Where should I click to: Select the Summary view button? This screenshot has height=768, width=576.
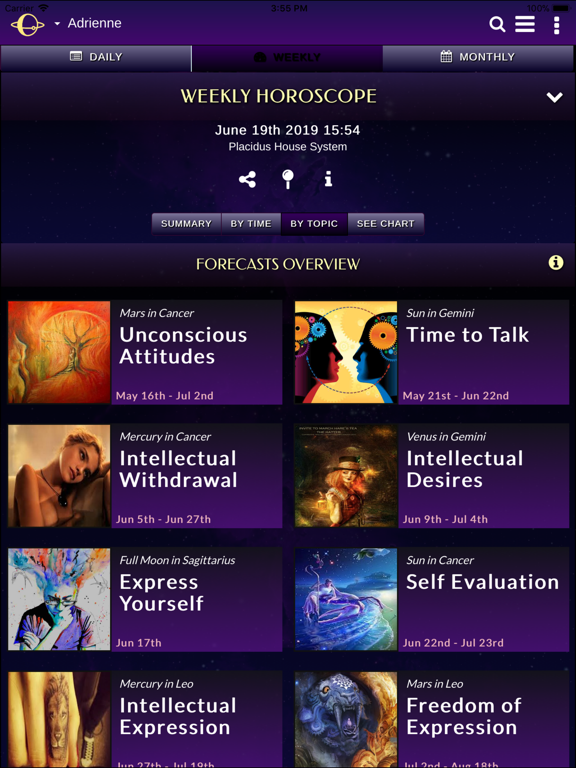click(x=186, y=224)
